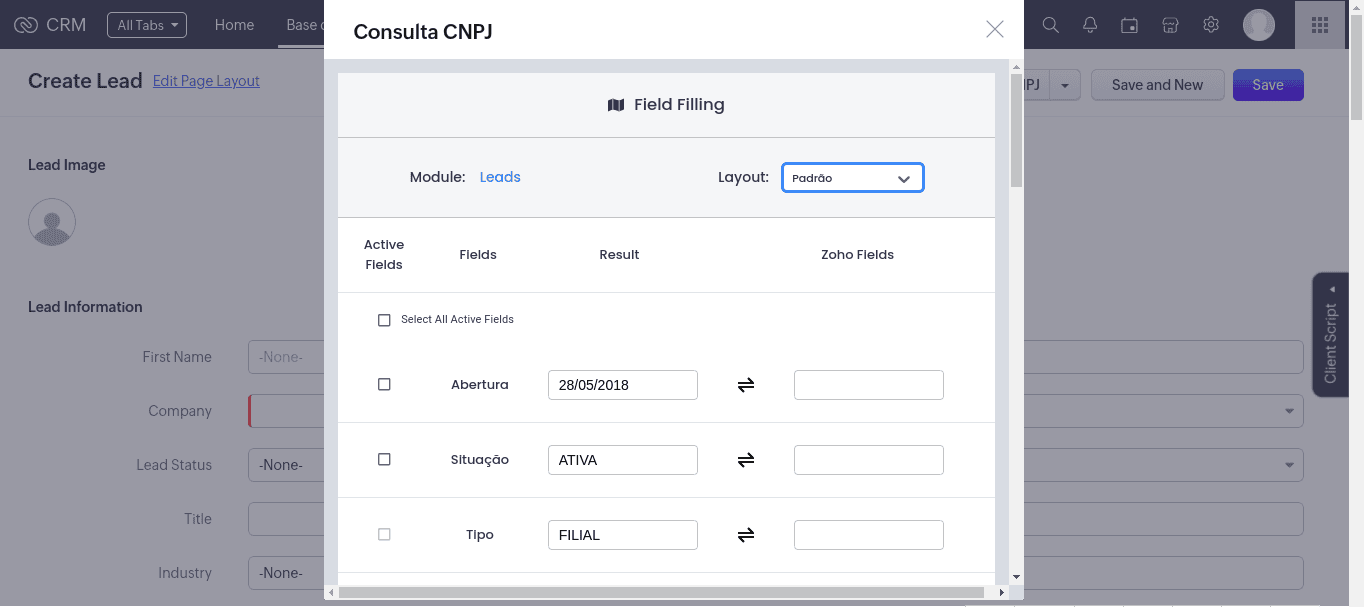Open the settings gear icon
The height and width of the screenshot is (607, 1364).
[x=1211, y=25]
